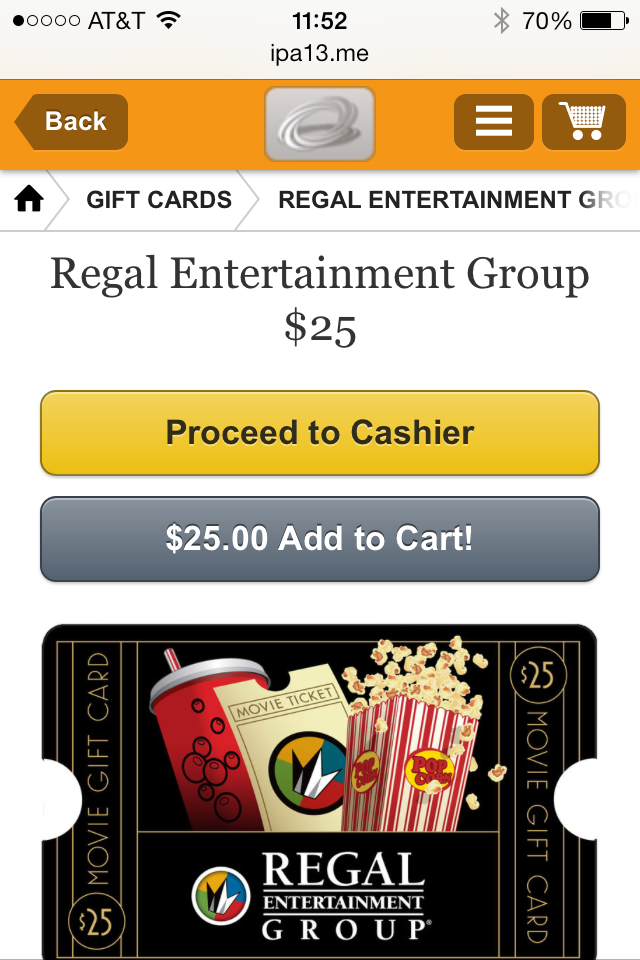Tap the red soda cup illustration
640x960 pixels.
tap(208, 741)
